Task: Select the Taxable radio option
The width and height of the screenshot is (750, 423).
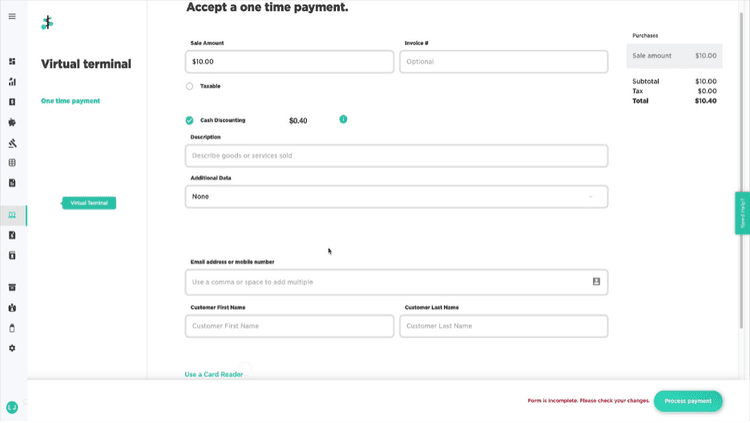Action: click(190, 86)
